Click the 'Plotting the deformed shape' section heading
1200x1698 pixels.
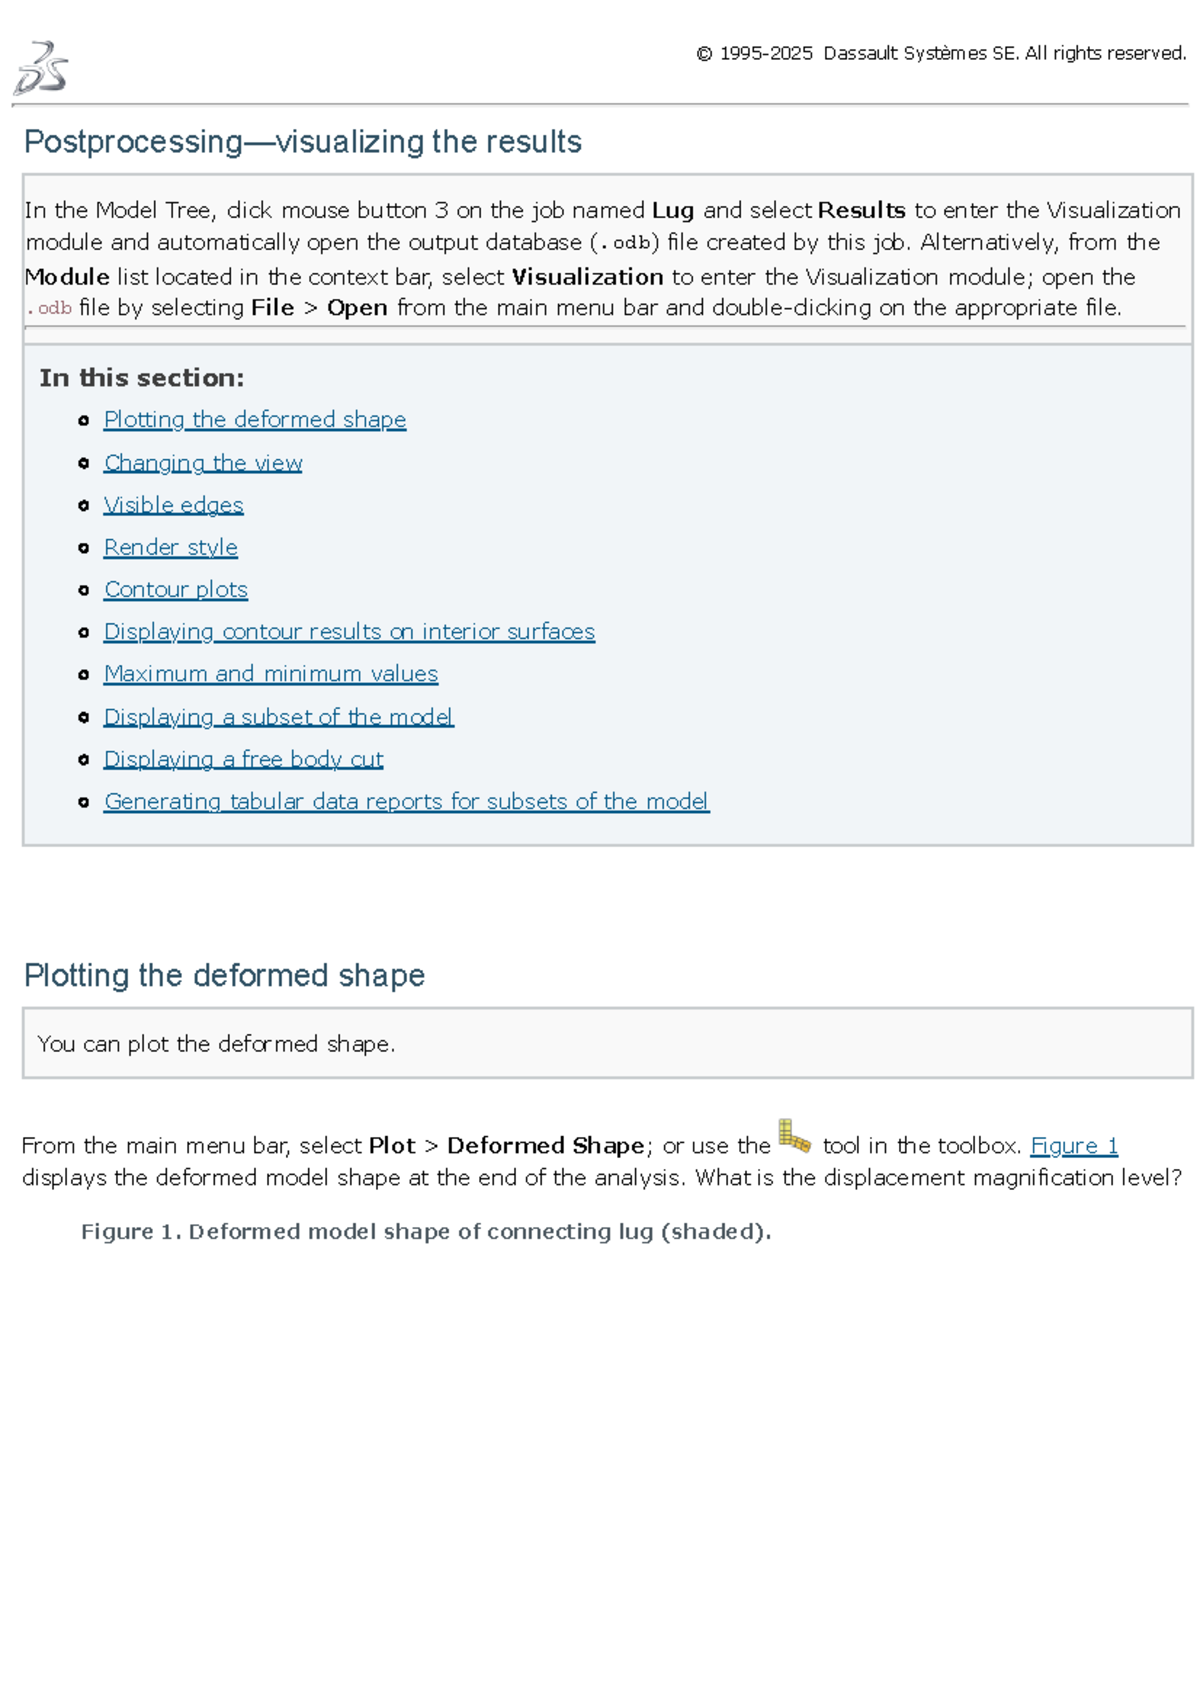pyautogui.click(x=225, y=975)
